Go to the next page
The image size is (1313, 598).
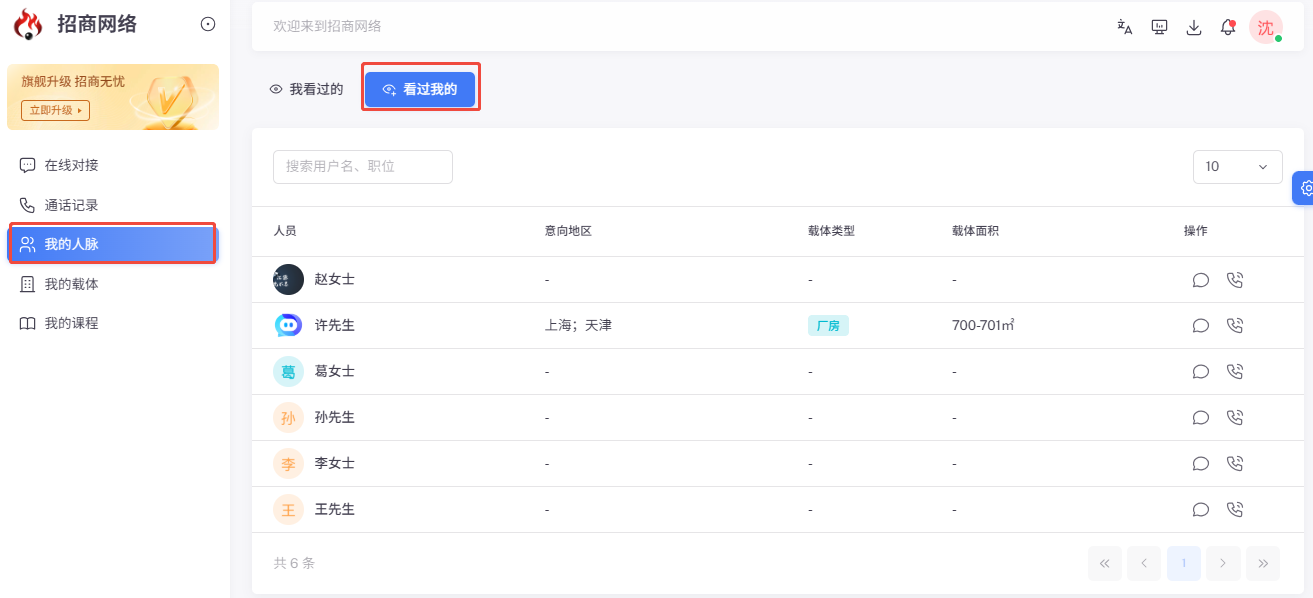pos(1223,564)
